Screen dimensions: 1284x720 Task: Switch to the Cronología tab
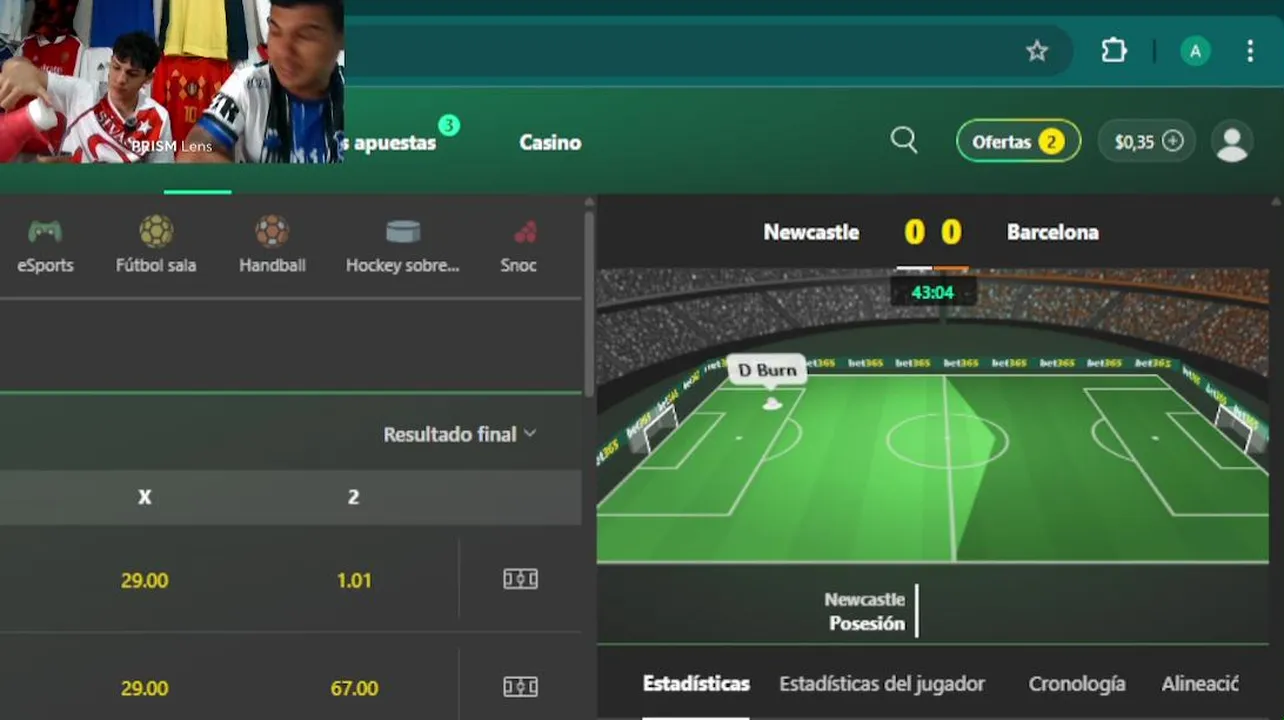[x=1077, y=684]
